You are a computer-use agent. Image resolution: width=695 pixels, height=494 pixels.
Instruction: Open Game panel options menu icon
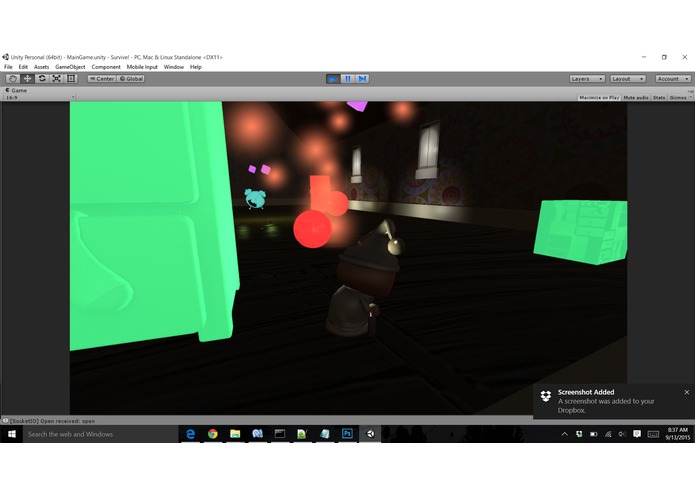coord(691,91)
